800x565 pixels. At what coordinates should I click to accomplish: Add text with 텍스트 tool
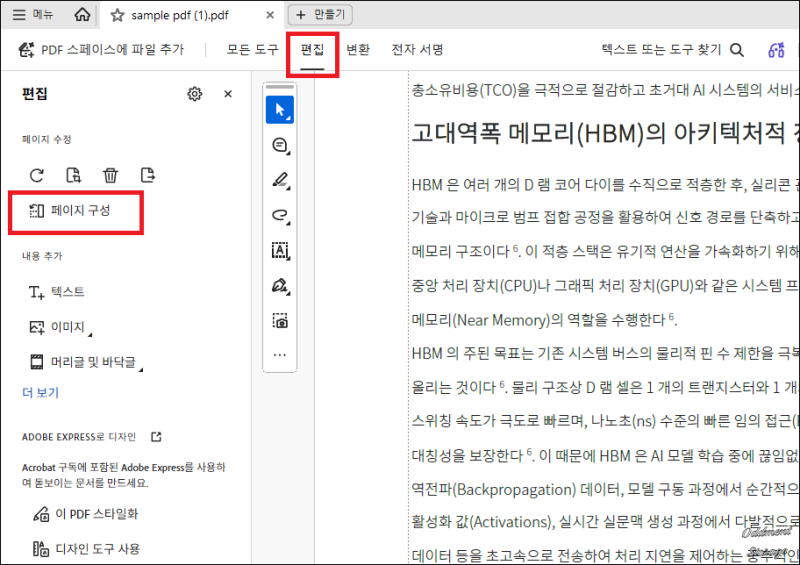click(x=57, y=292)
